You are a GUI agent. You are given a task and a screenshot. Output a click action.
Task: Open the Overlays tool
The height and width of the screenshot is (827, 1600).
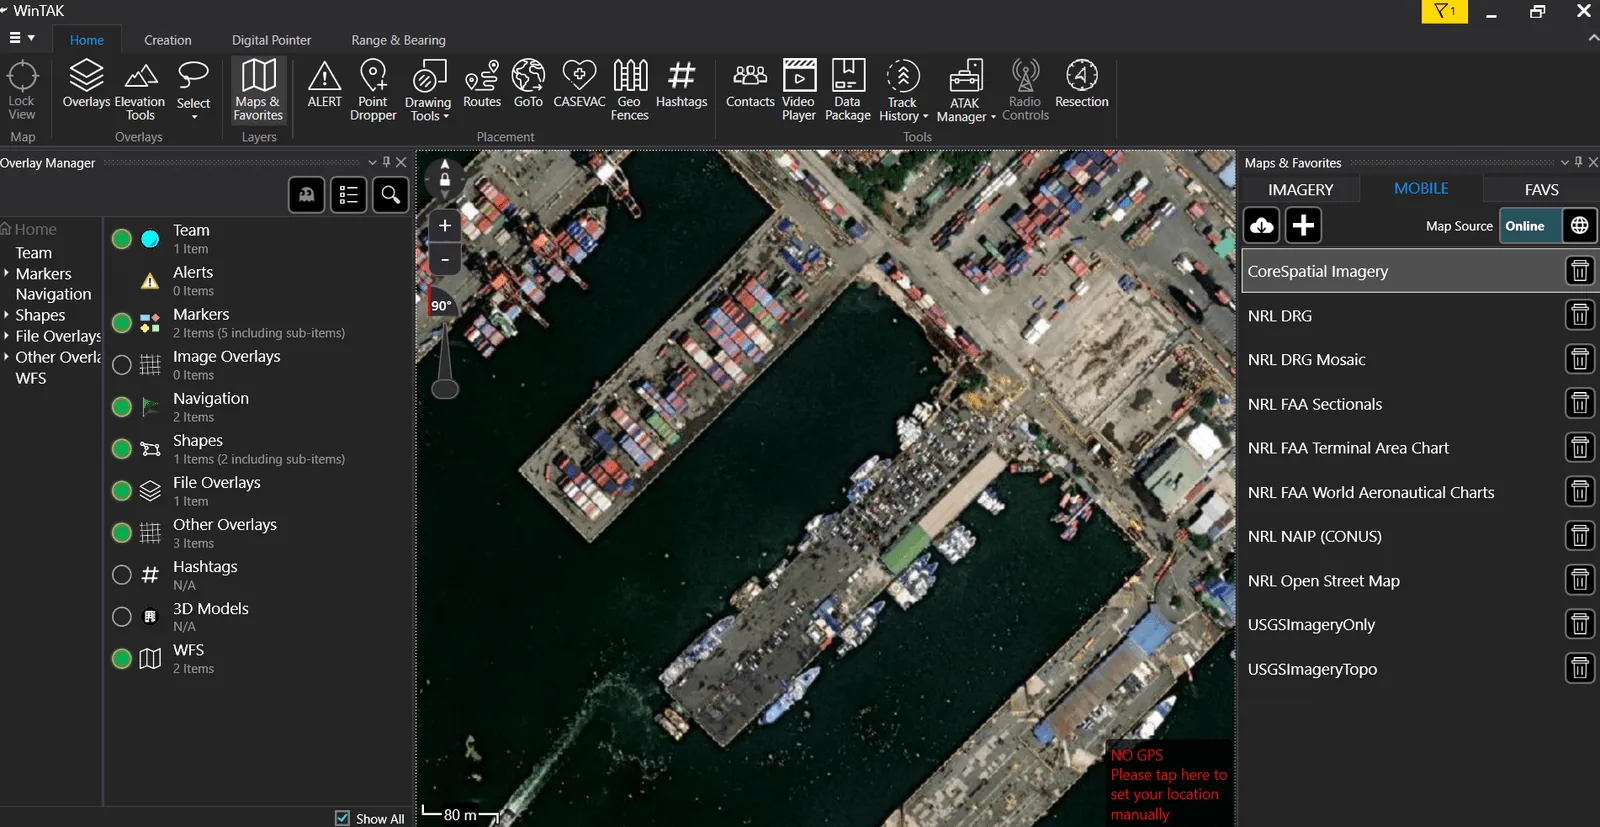pyautogui.click(x=86, y=84)
